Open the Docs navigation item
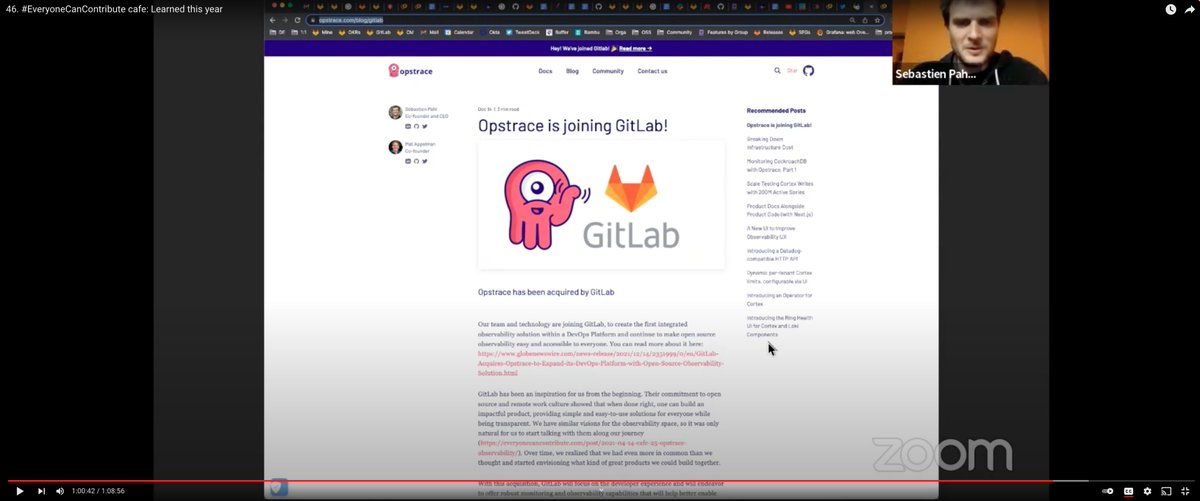This screenshot has width=1200, height=501. pos(545,71)
